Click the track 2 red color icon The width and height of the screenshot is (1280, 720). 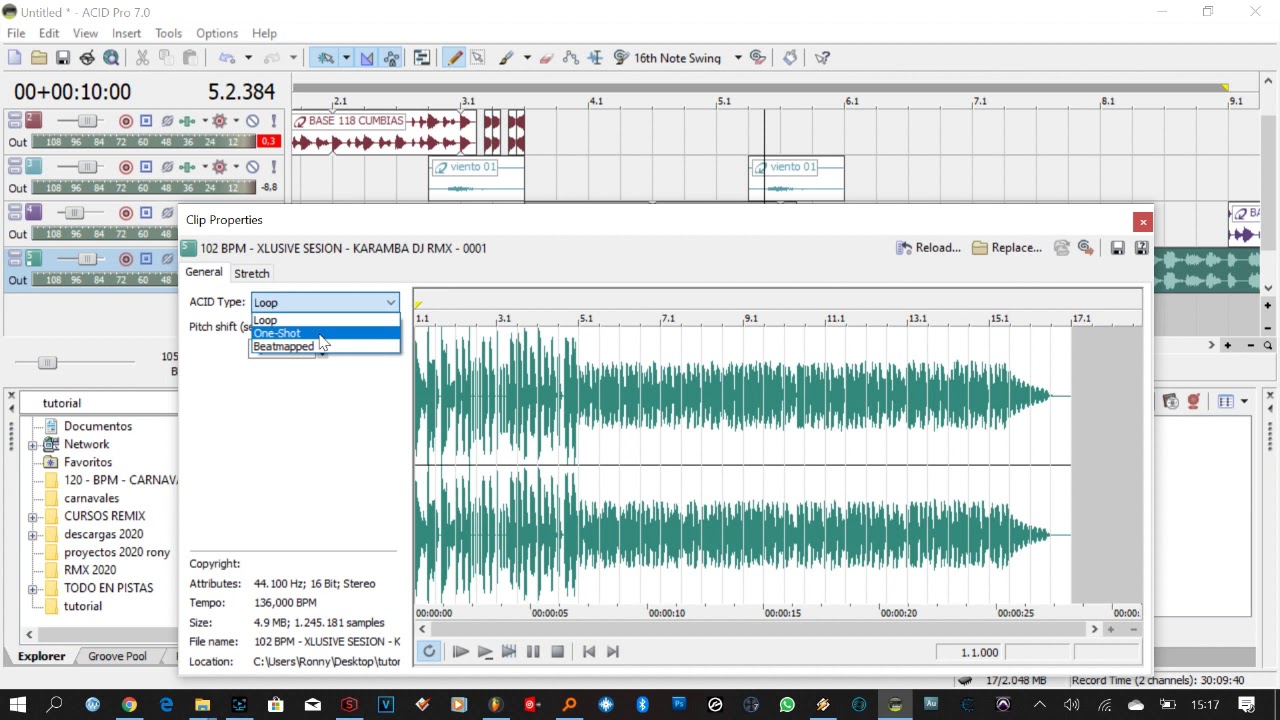[34, 120]
